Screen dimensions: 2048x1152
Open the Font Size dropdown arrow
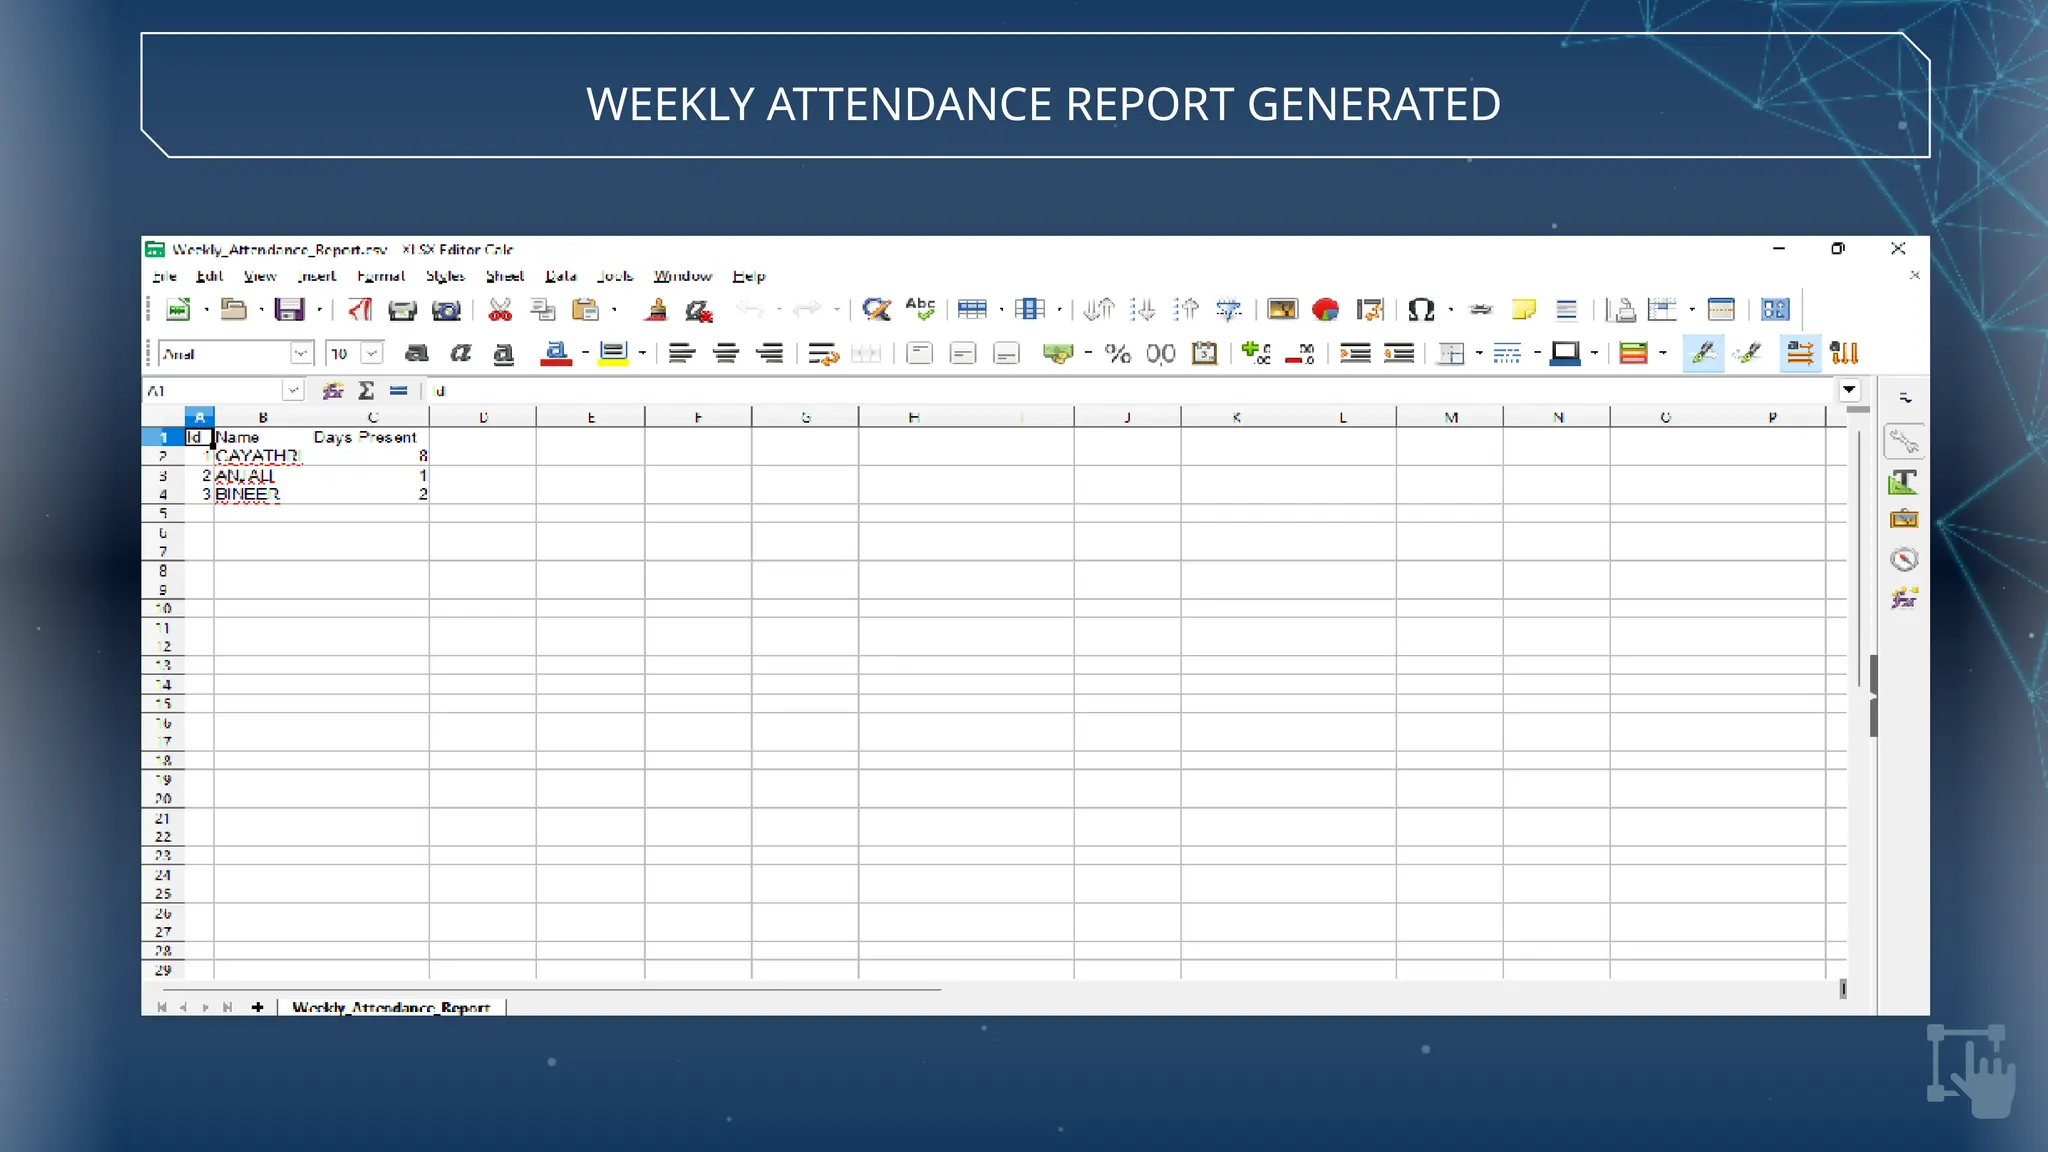coord(372,354)
